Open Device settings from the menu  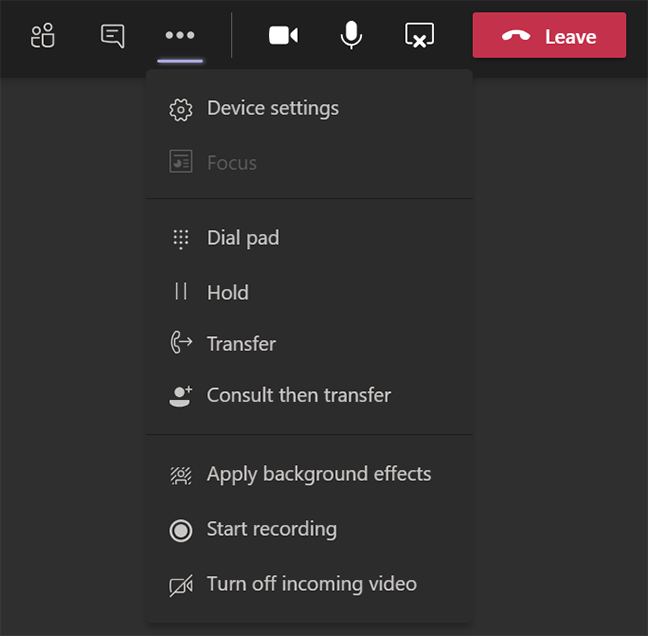pos(272,109)
